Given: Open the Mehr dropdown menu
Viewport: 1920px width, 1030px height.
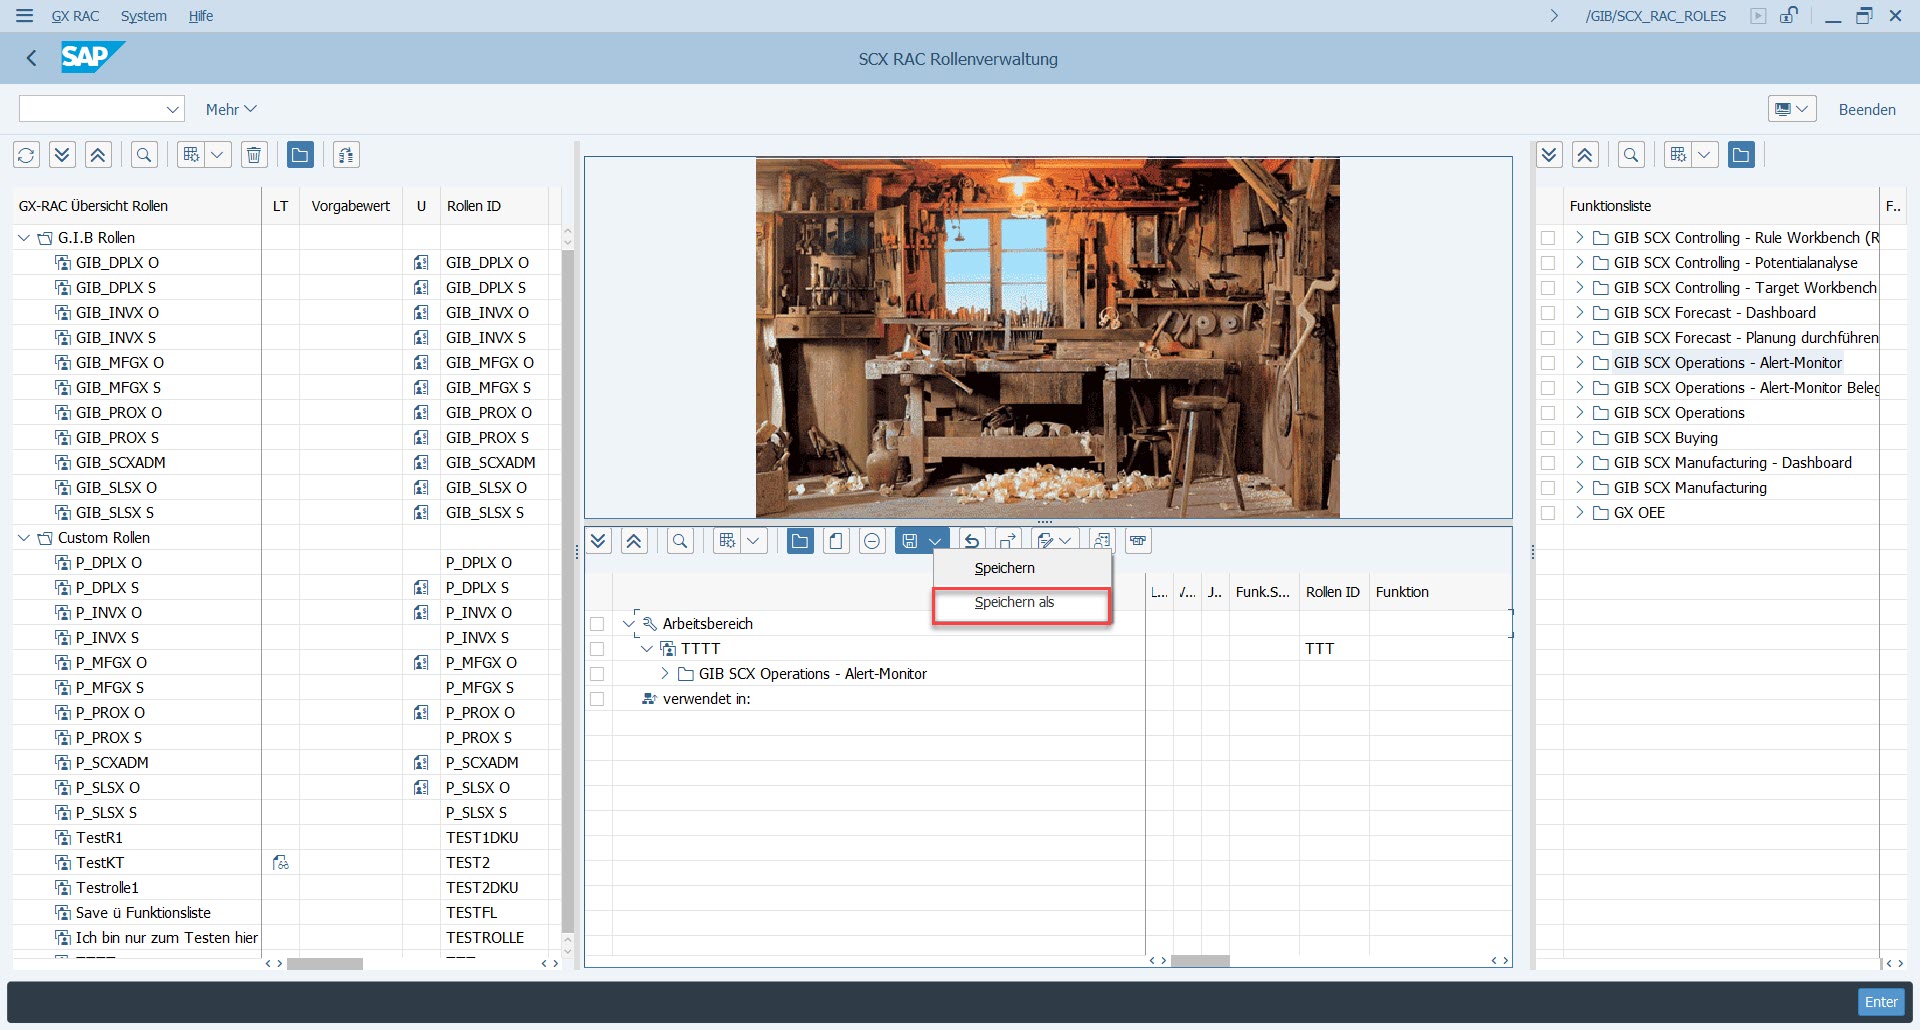Looking at the screenshot, I should coord(231,109).
